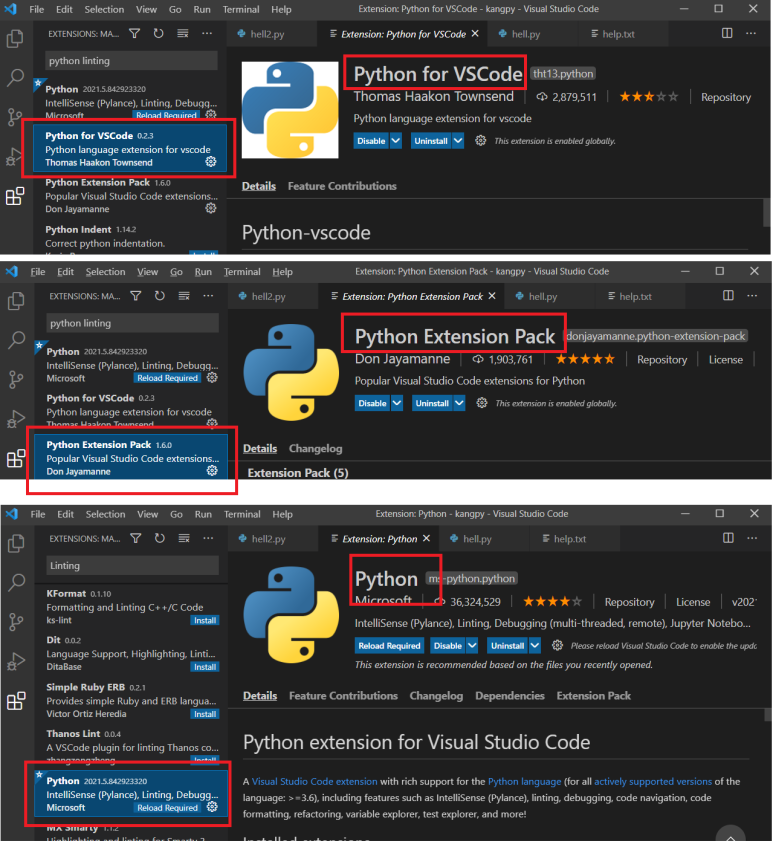Screen dimensions: 773x844
Task: Open Search icon in top window activity bar
Action: click(x=15, y=77)
